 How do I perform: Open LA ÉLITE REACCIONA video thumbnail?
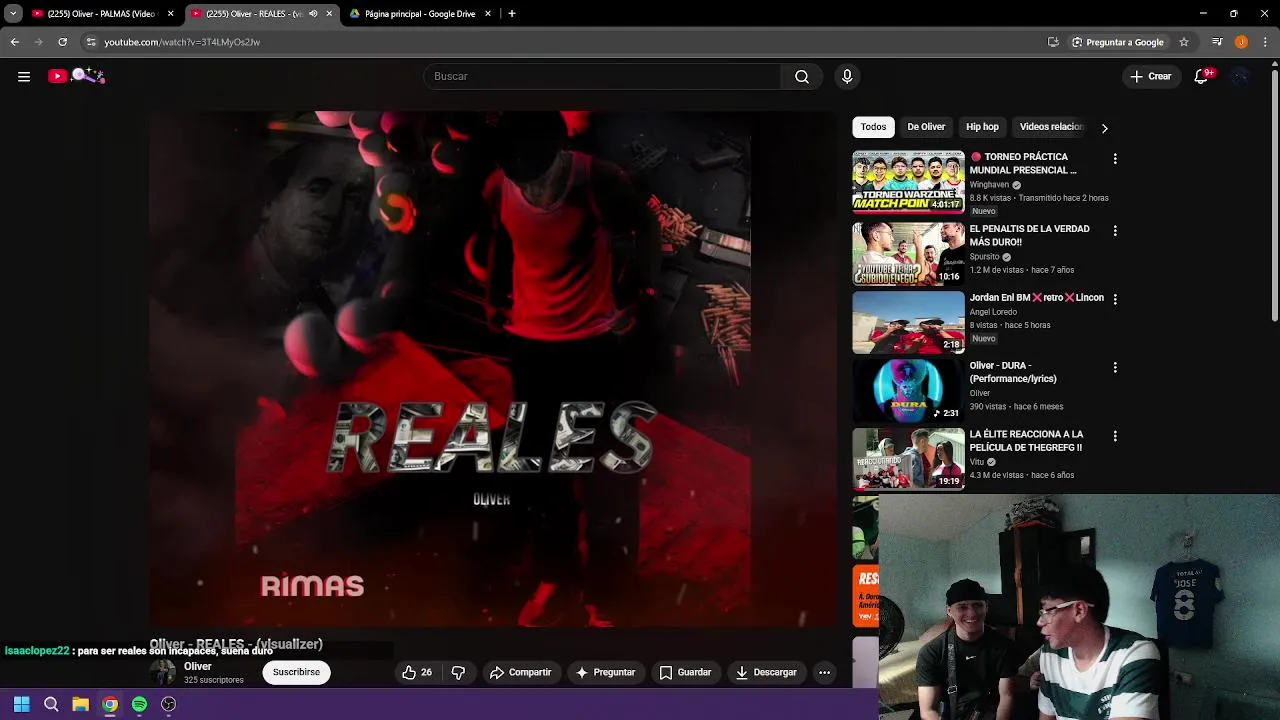(x=908, y=459)
